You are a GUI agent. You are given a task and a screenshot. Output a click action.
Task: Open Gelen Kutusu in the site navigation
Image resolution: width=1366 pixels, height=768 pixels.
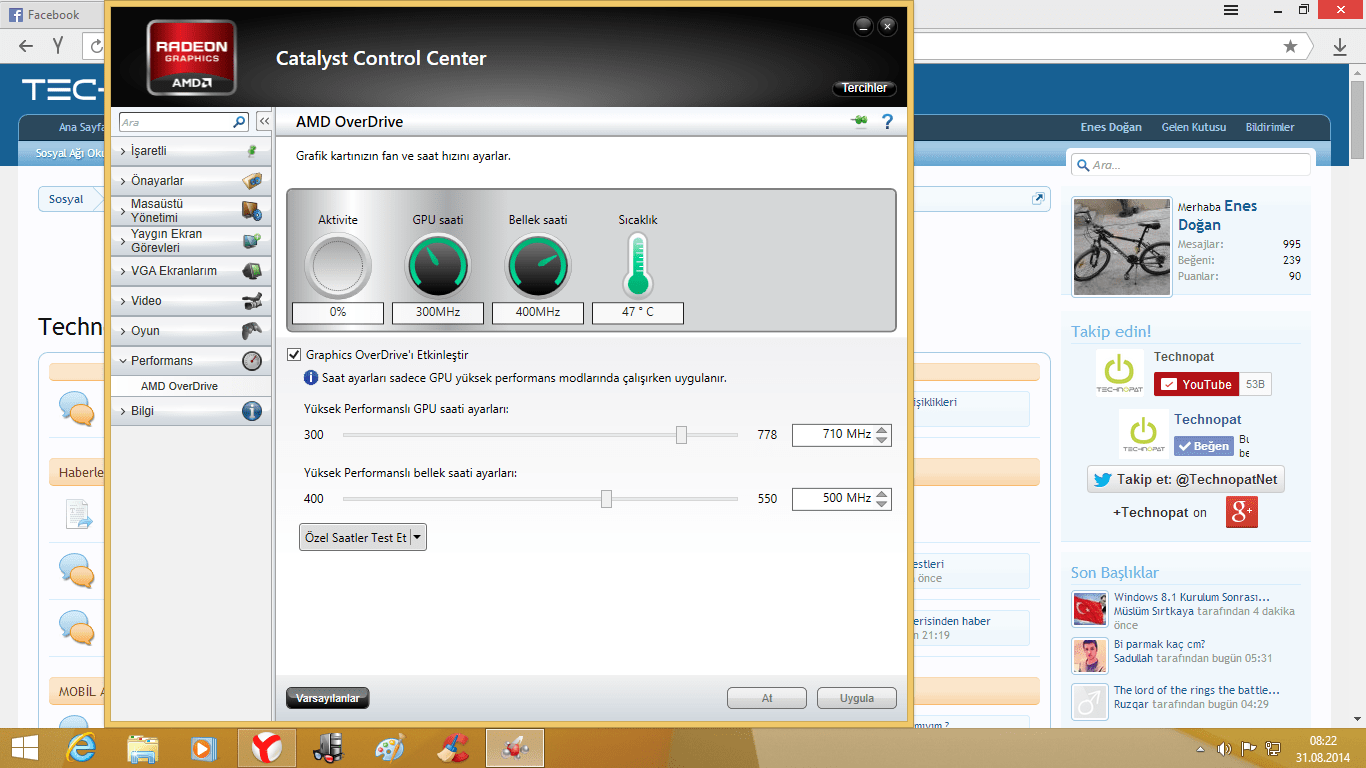click(x=1193, y=127)
